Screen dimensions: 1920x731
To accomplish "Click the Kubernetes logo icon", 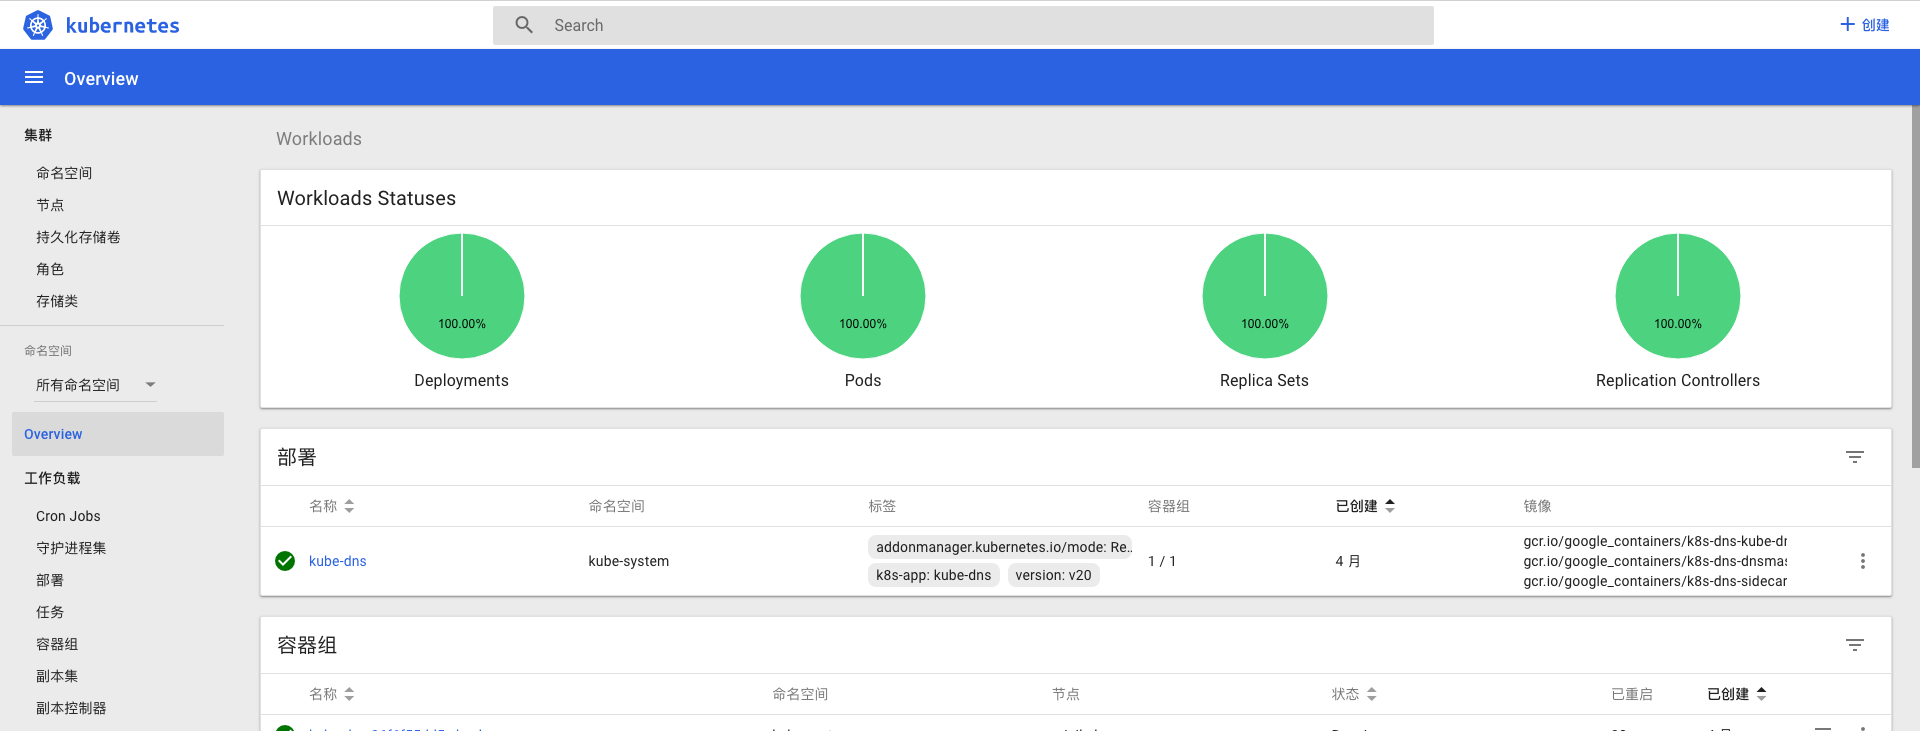I will coord(38,25).
